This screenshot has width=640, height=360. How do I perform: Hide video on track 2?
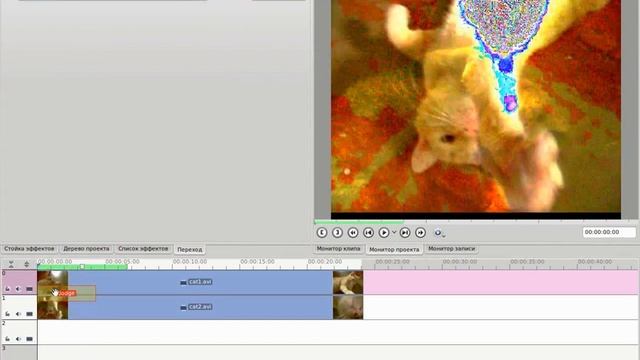pyautogui.click(x=29, y=339)
